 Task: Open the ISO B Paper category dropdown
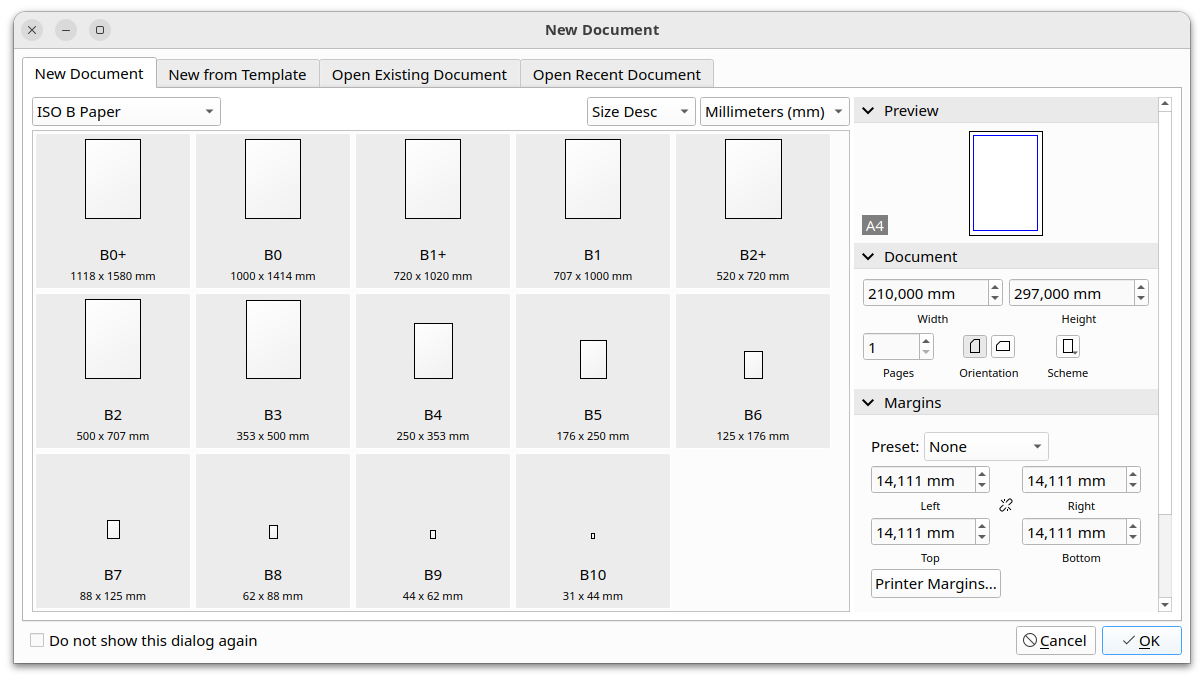(x=126, y=112)
